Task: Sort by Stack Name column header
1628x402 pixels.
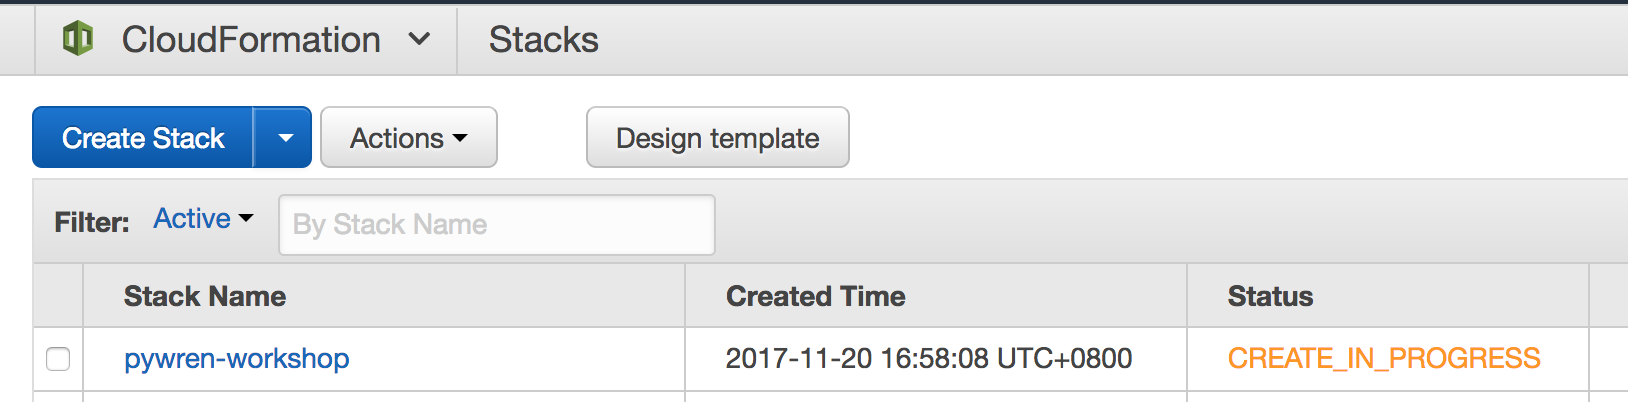Action: (x=205, y=296)
